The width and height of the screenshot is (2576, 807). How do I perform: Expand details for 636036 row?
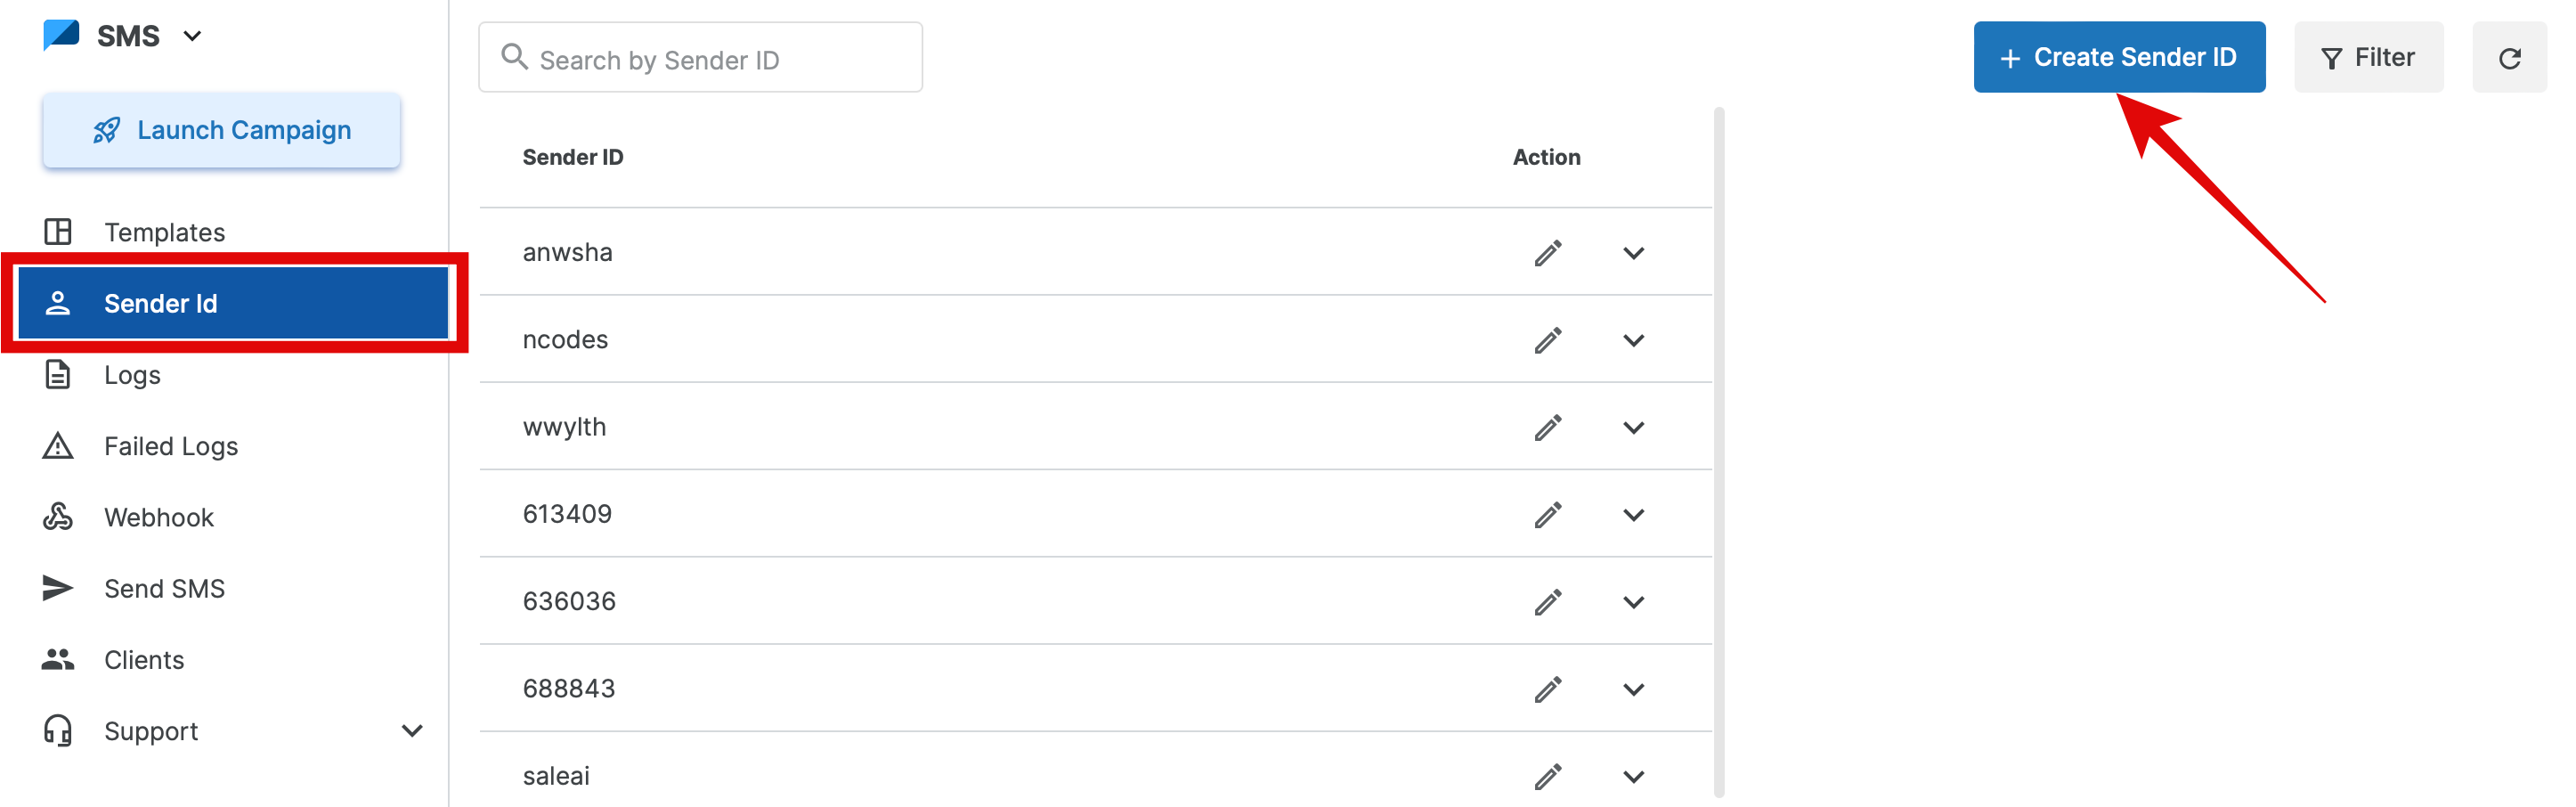1633,602
